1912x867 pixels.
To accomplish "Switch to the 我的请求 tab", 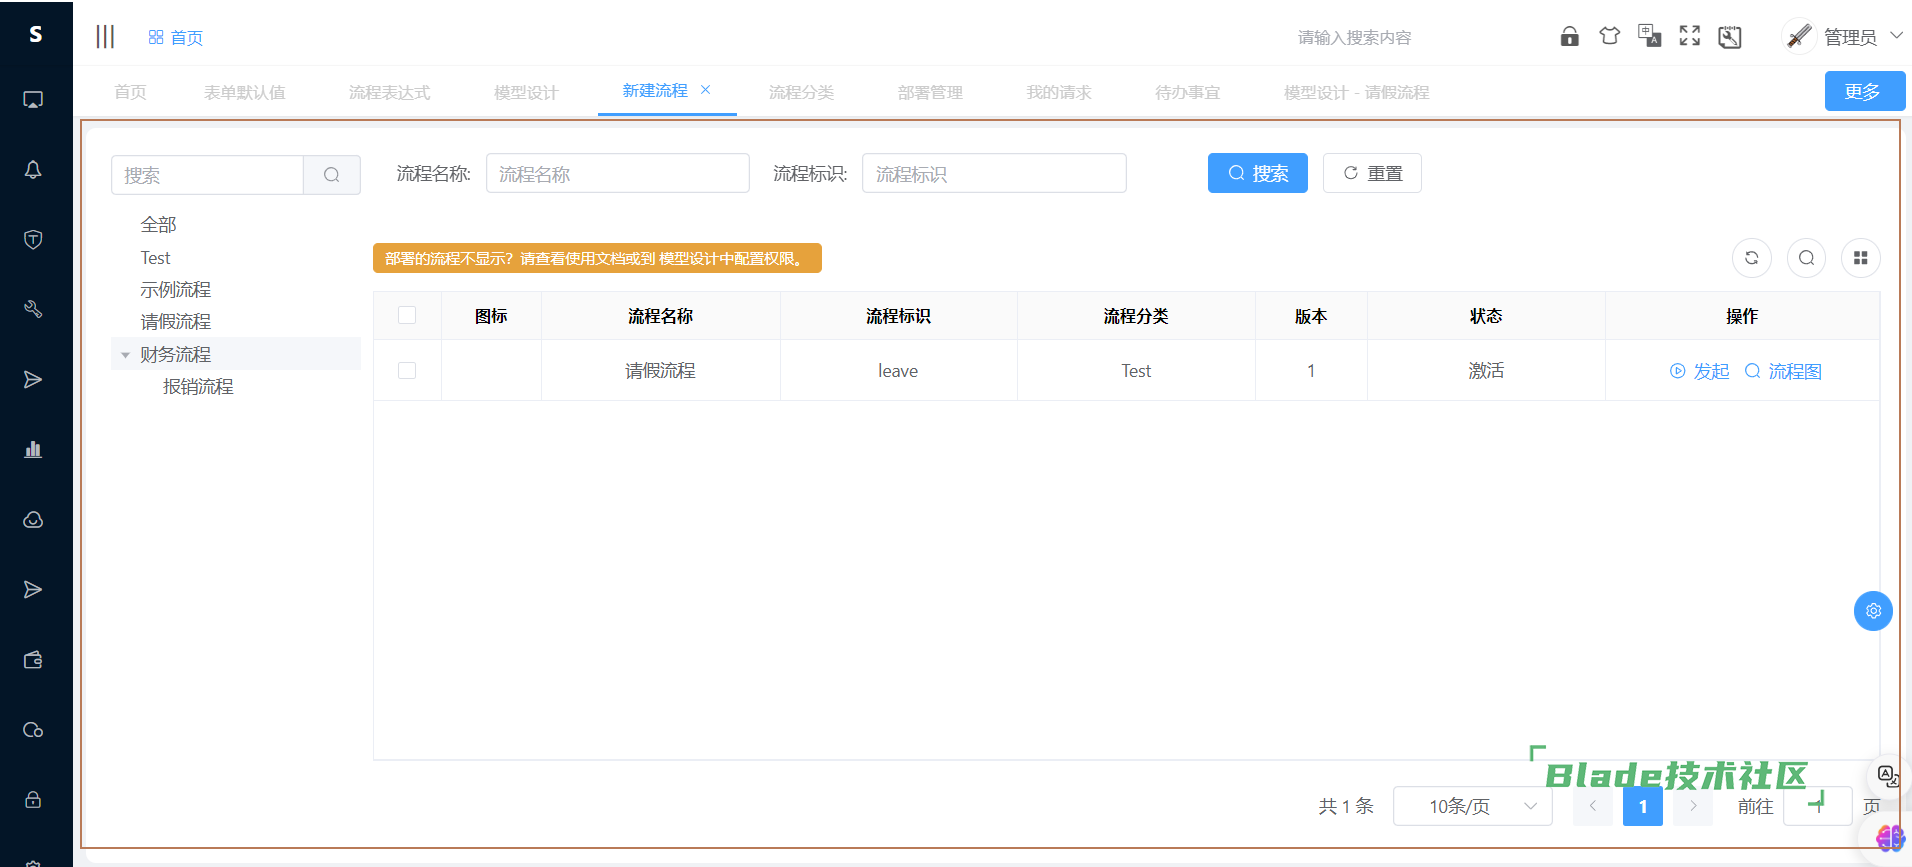I will 1059,92.
